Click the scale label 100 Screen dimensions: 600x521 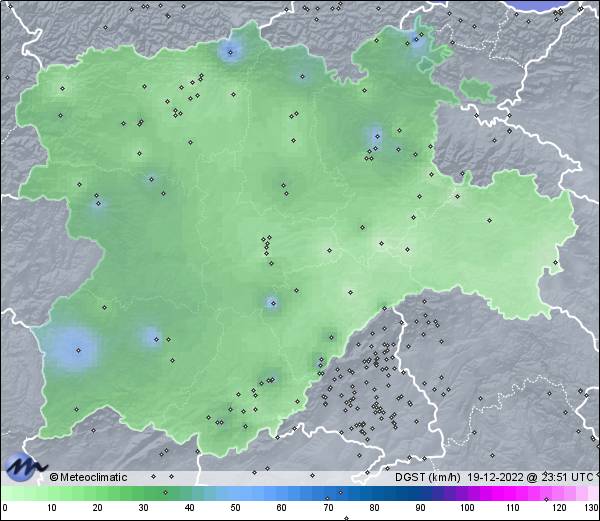pos(467,508)
